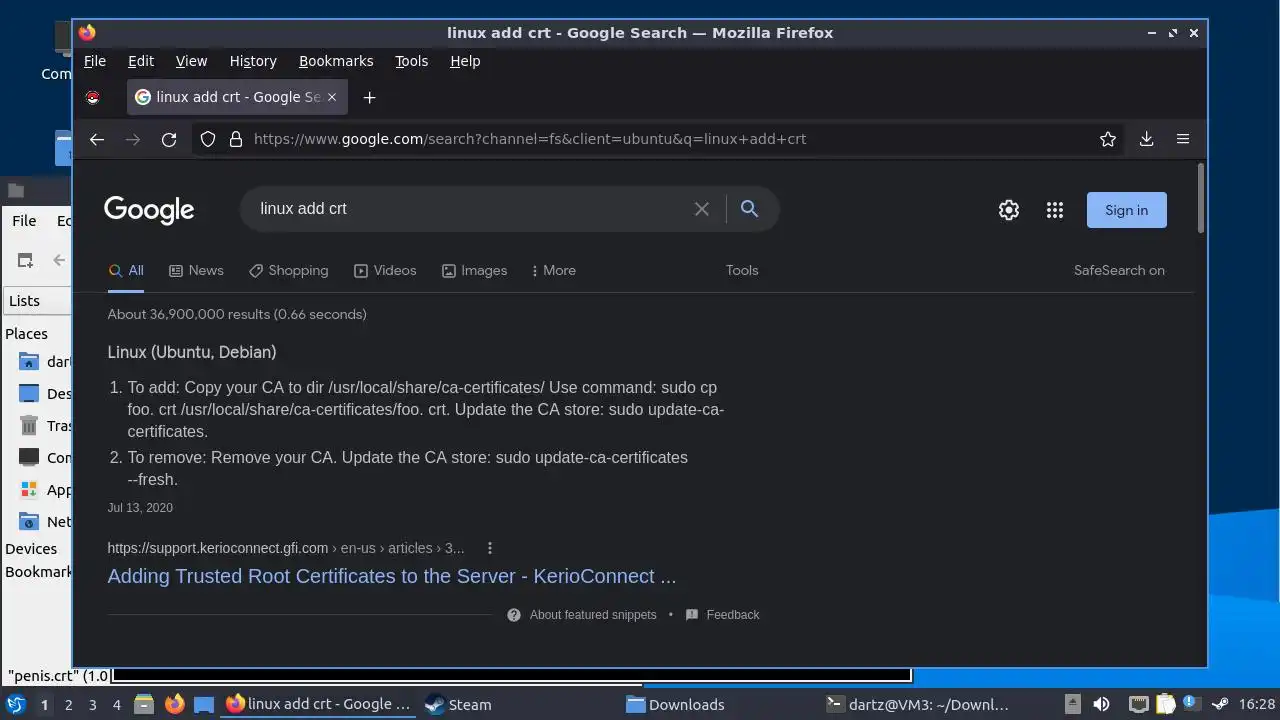Image resolution: width=1280 pixels, height=720 pixels.
Task: Switch to workspace 3
Action: pos(93,705)
